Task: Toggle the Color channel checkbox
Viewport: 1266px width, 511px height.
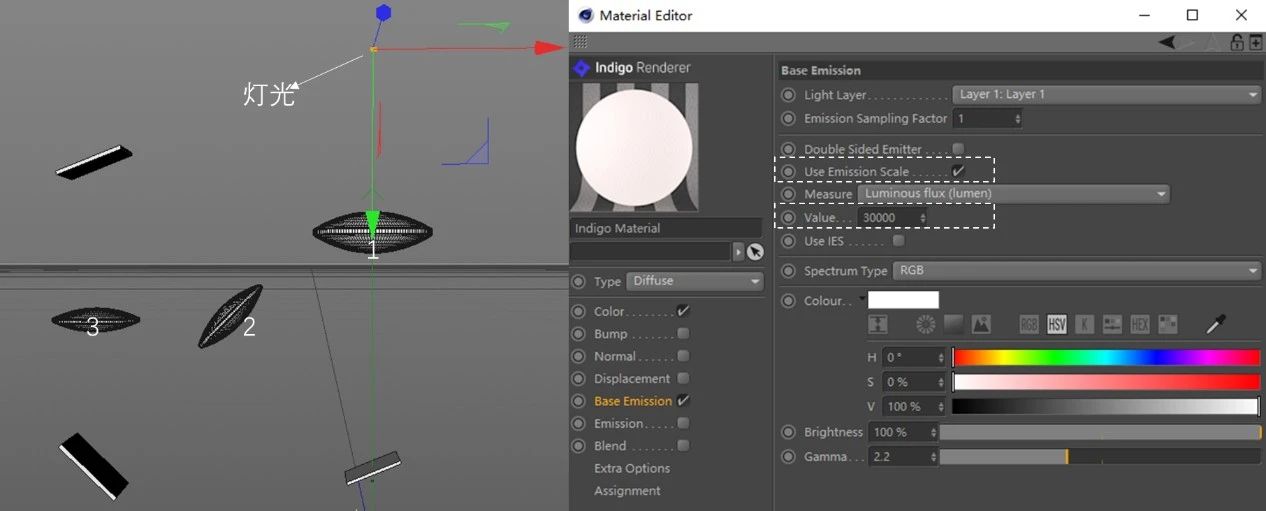Action: (683, 311)
